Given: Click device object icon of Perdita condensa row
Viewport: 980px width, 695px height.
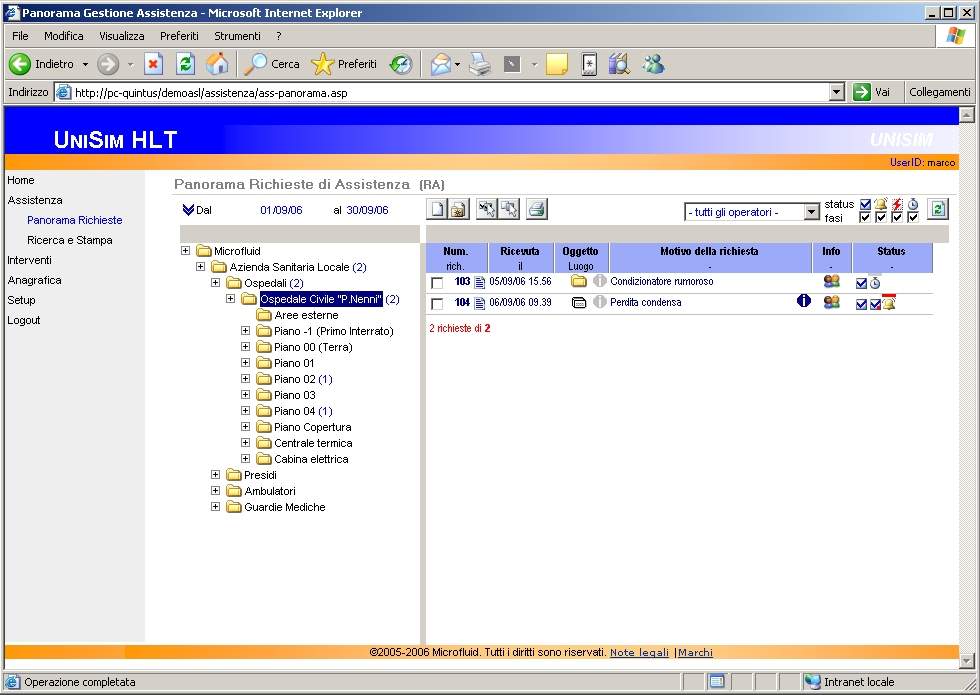Looking at the screenshot, I should click(x=579, y=302).
